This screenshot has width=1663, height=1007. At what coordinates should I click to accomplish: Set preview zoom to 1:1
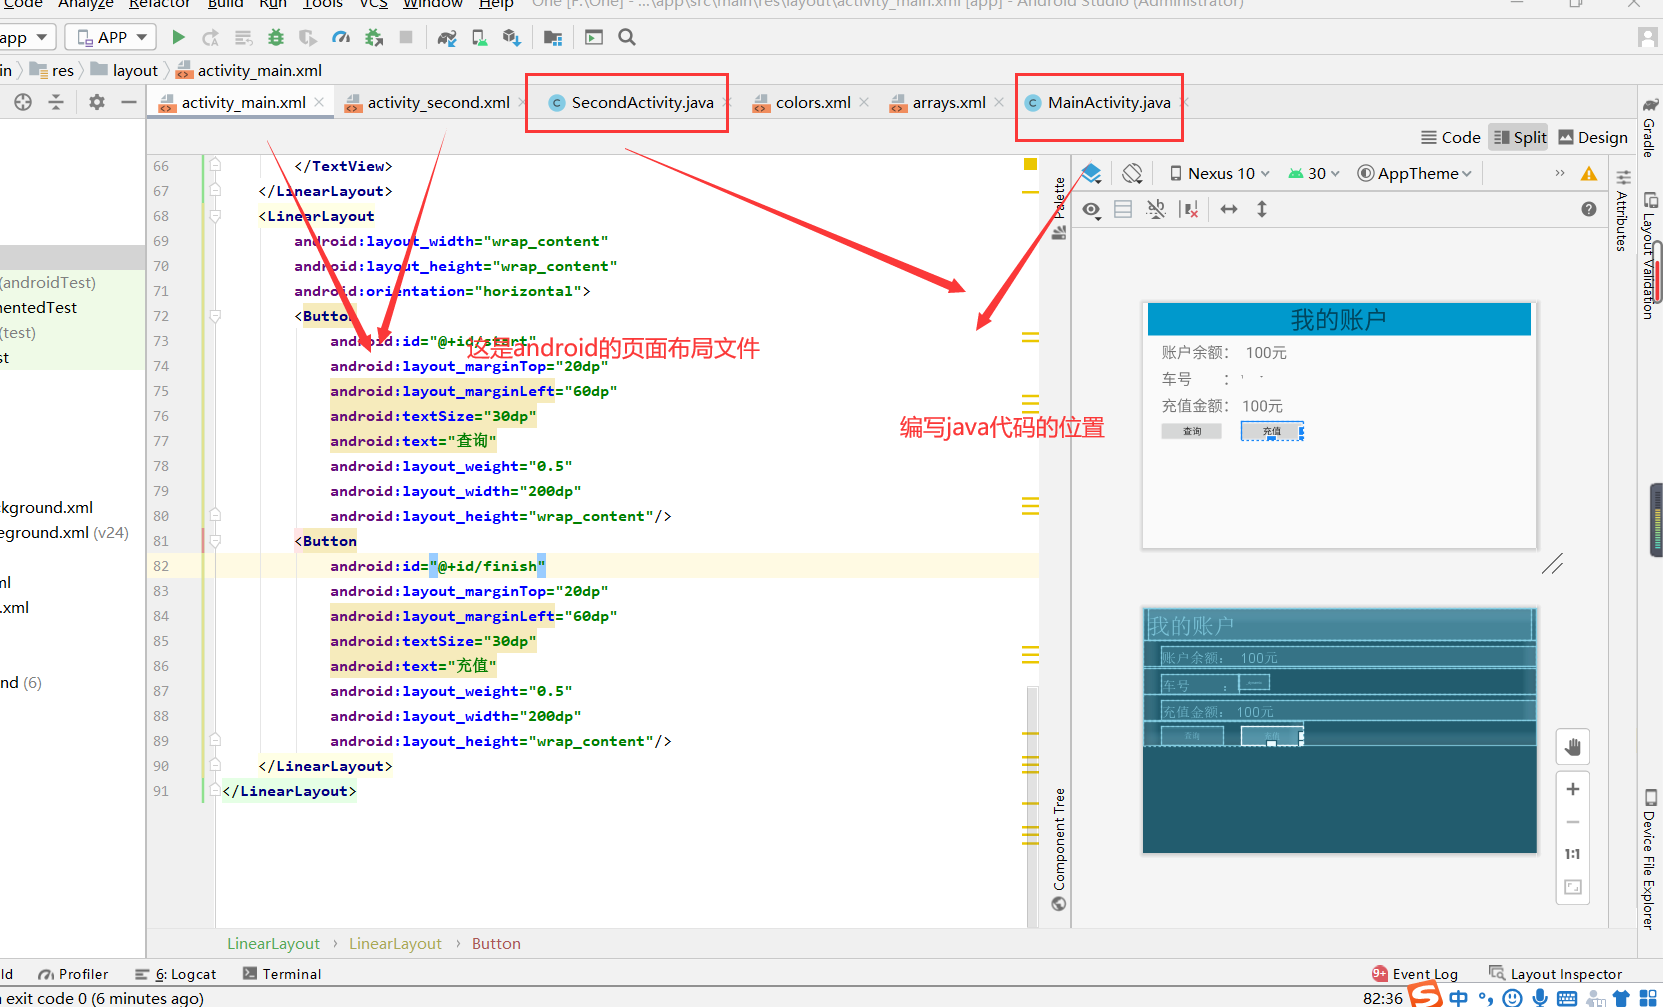tap(1573, 854)
